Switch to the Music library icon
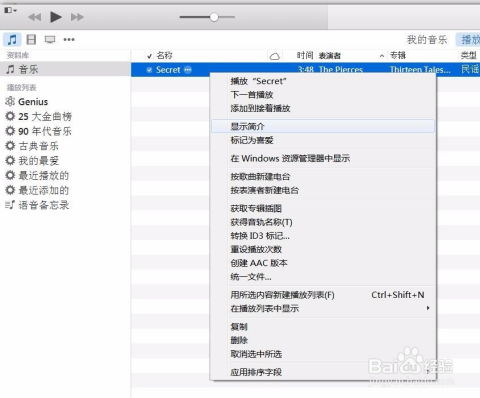 click(12, 40)
